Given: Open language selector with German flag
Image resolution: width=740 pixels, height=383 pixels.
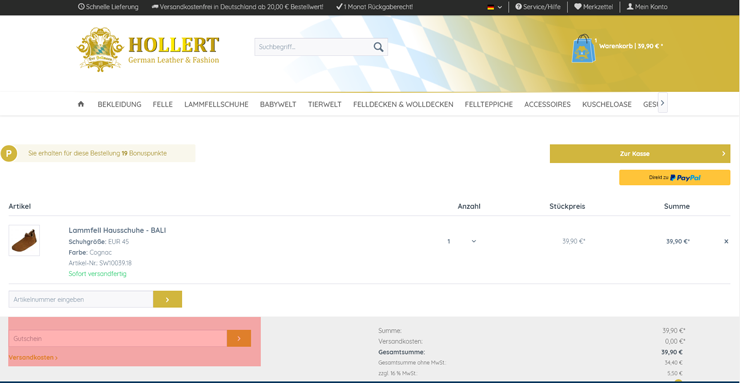Looking at the screenshot, I should click(x=495, y=7).
